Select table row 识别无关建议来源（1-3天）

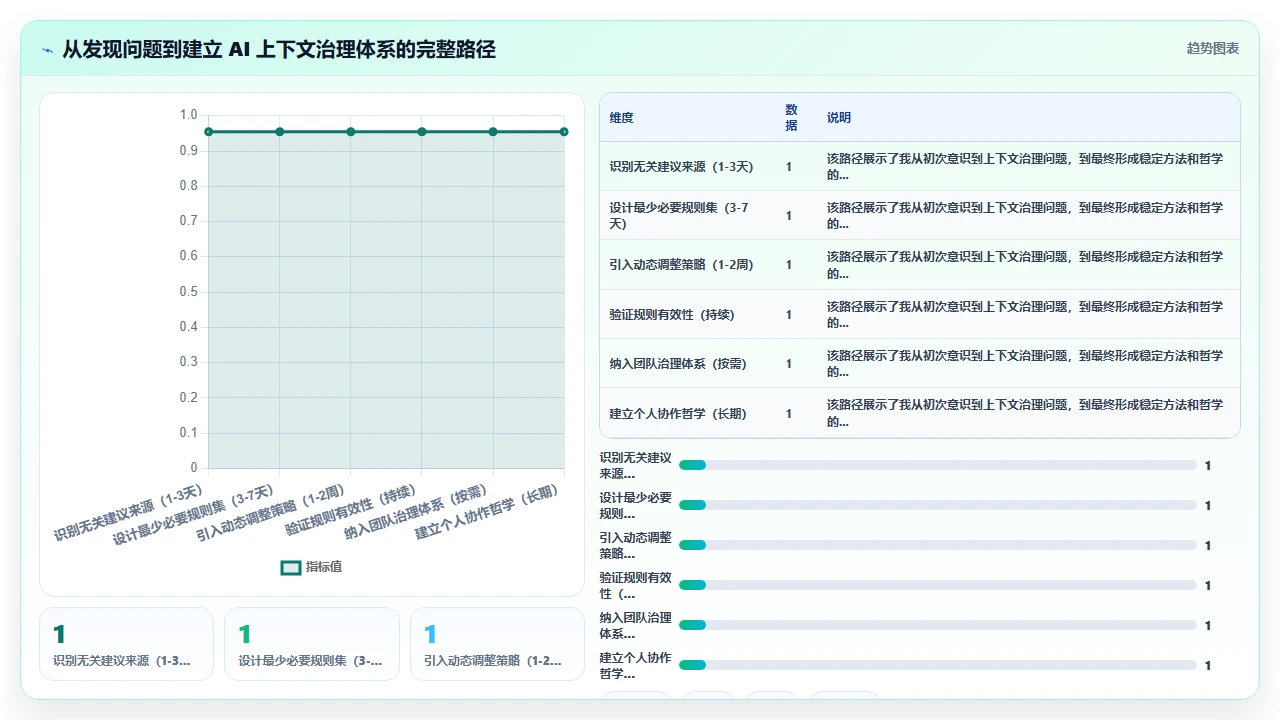pyautogui.click(x=920, y=166)
